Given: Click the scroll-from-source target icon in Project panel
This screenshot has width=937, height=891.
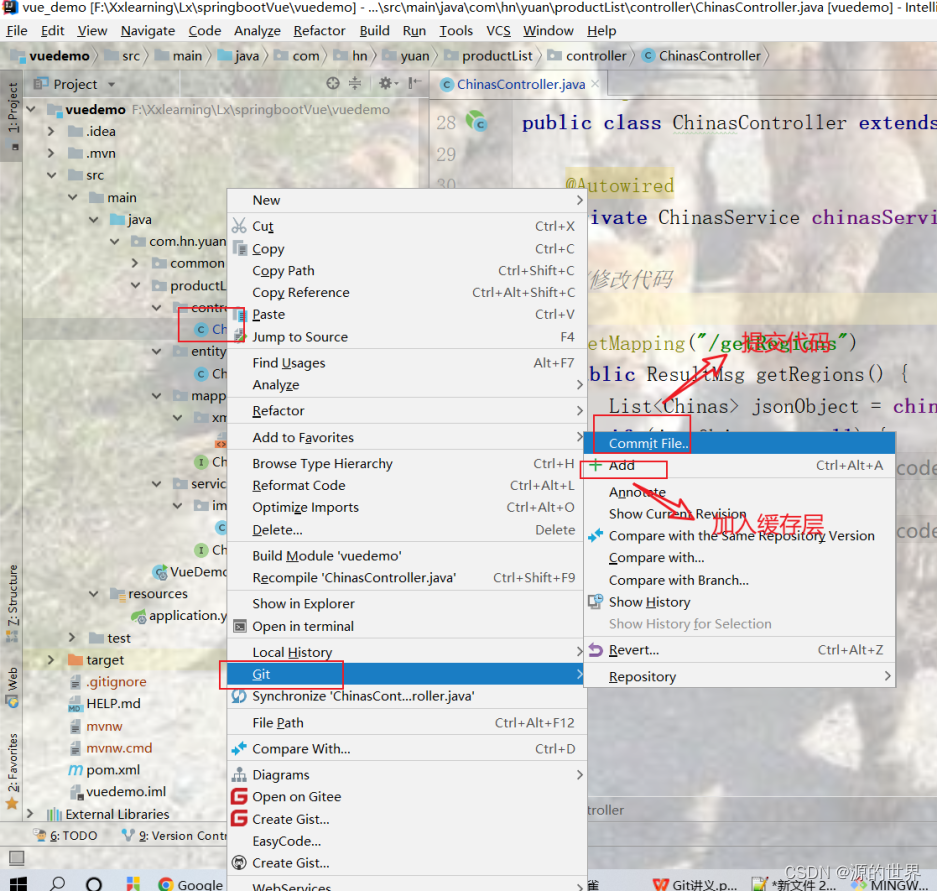Looking at the screenshot, I should [x=333, y=84].
